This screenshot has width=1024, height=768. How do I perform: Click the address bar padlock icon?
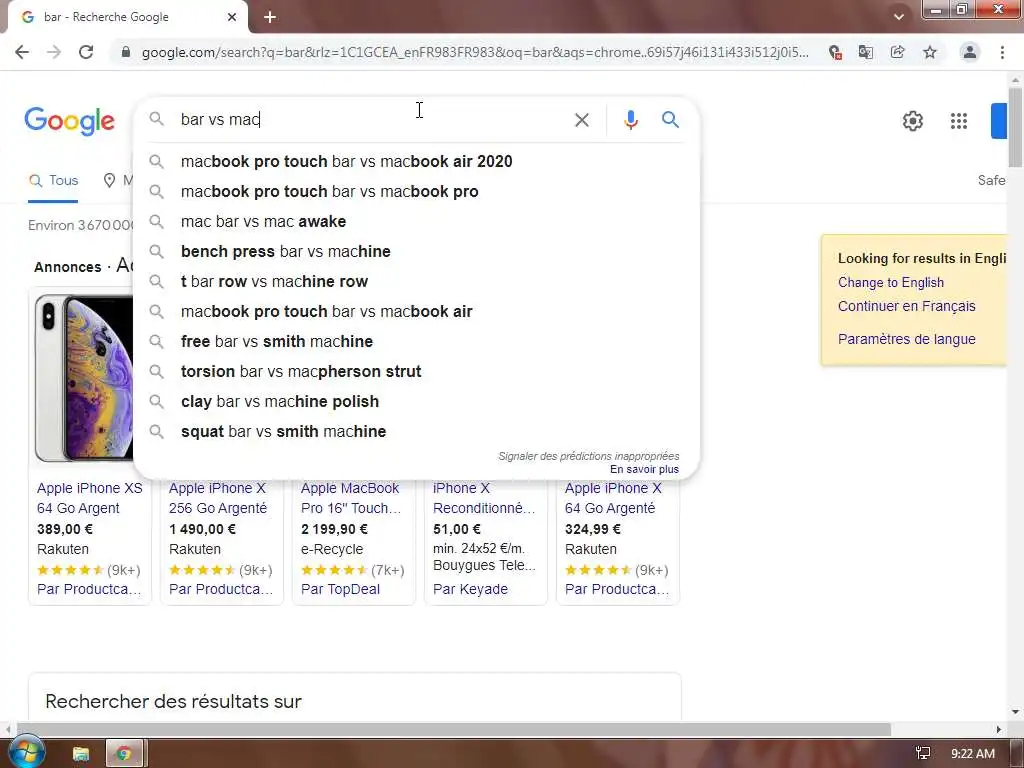click(126, 52)
